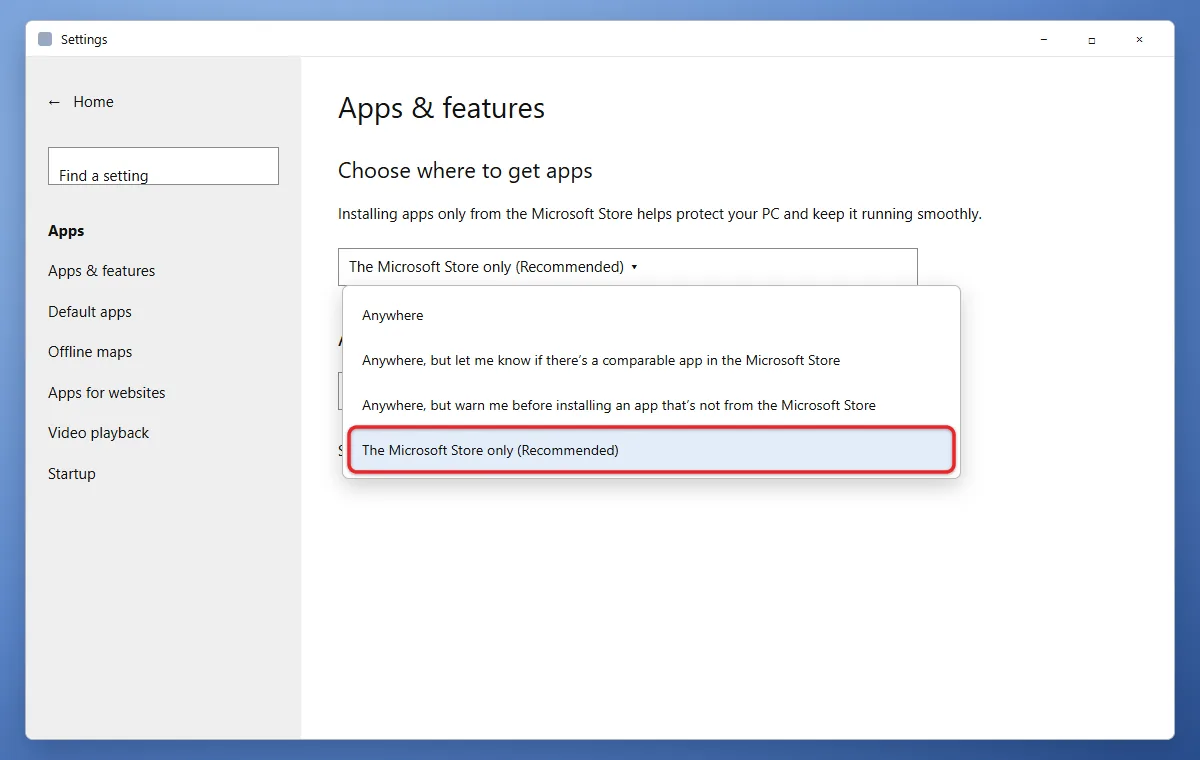Choose Anywhere, but warn me option
The image size is (1200, 760).
(651, 405)
